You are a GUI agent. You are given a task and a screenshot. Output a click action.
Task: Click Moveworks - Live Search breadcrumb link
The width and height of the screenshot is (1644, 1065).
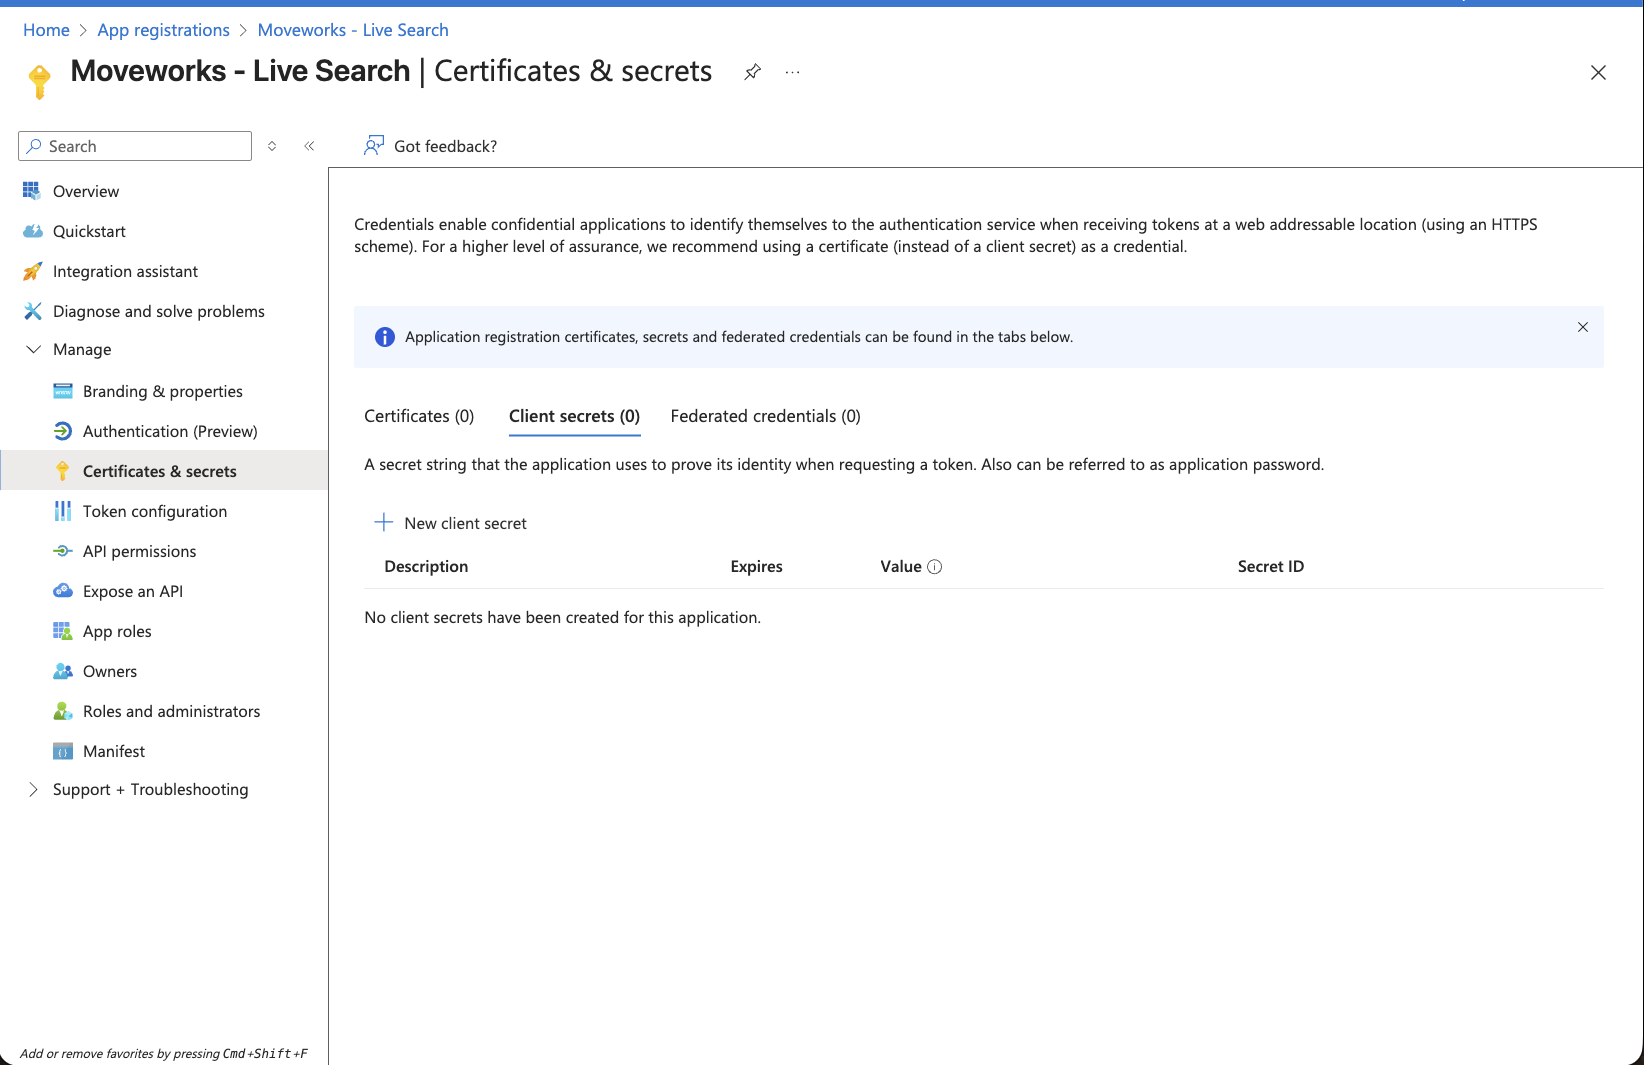point(353,30)
